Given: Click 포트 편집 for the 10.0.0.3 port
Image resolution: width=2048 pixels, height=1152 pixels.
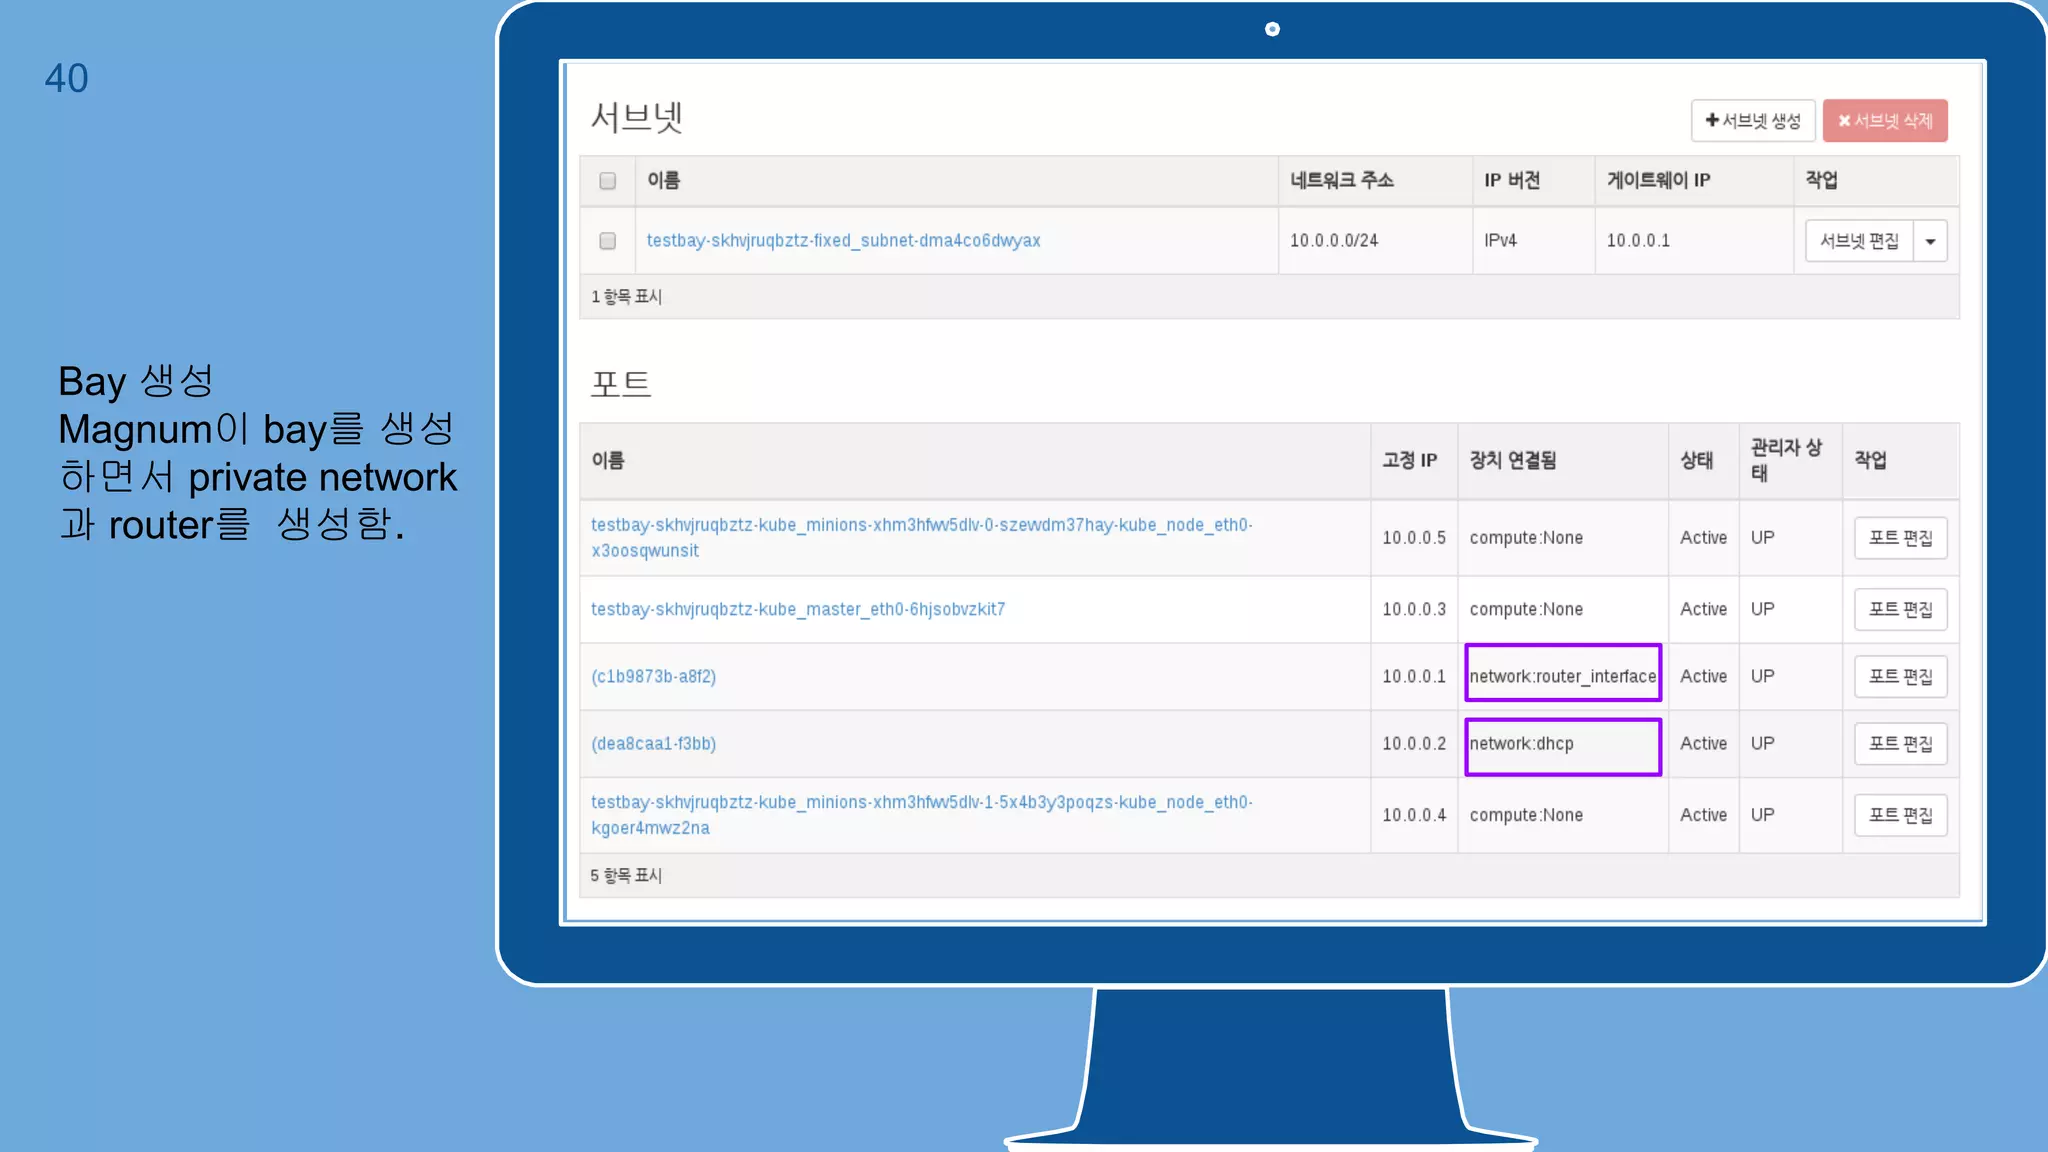Looking at the screenshot, I should coord(1900,609).
